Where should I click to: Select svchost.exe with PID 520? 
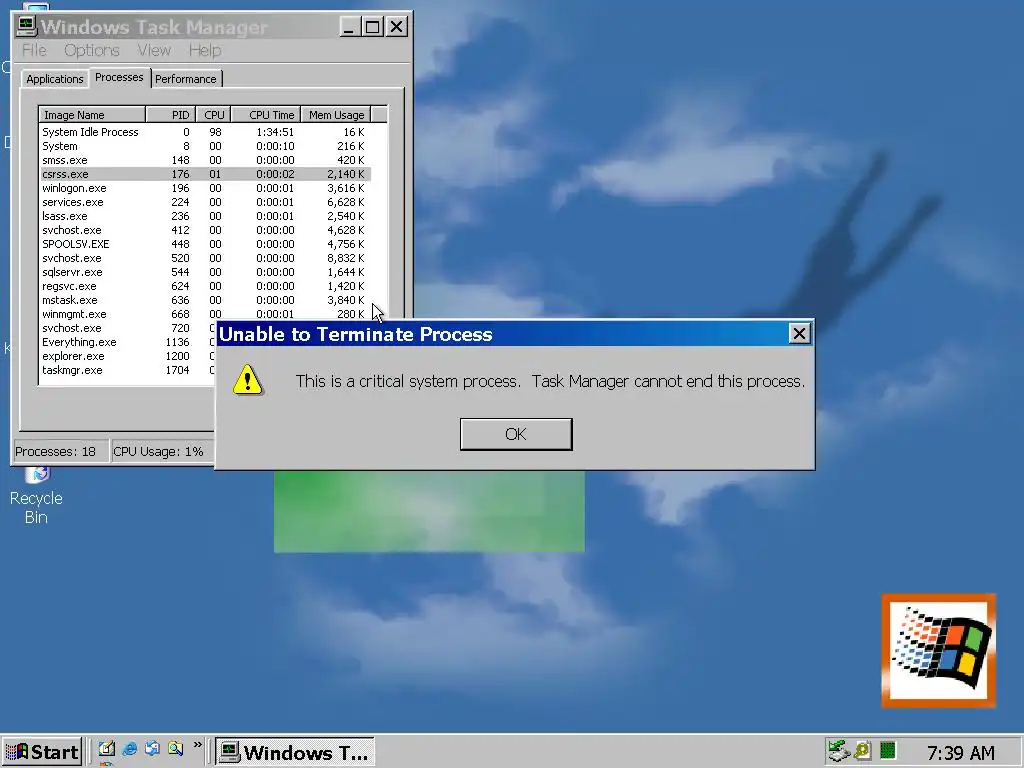(205, 258)
